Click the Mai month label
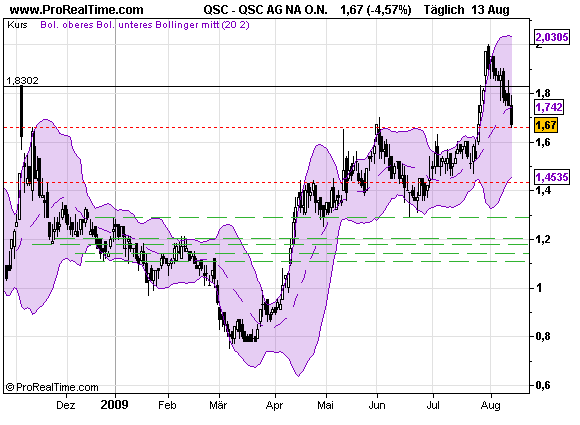 point(325,405)
